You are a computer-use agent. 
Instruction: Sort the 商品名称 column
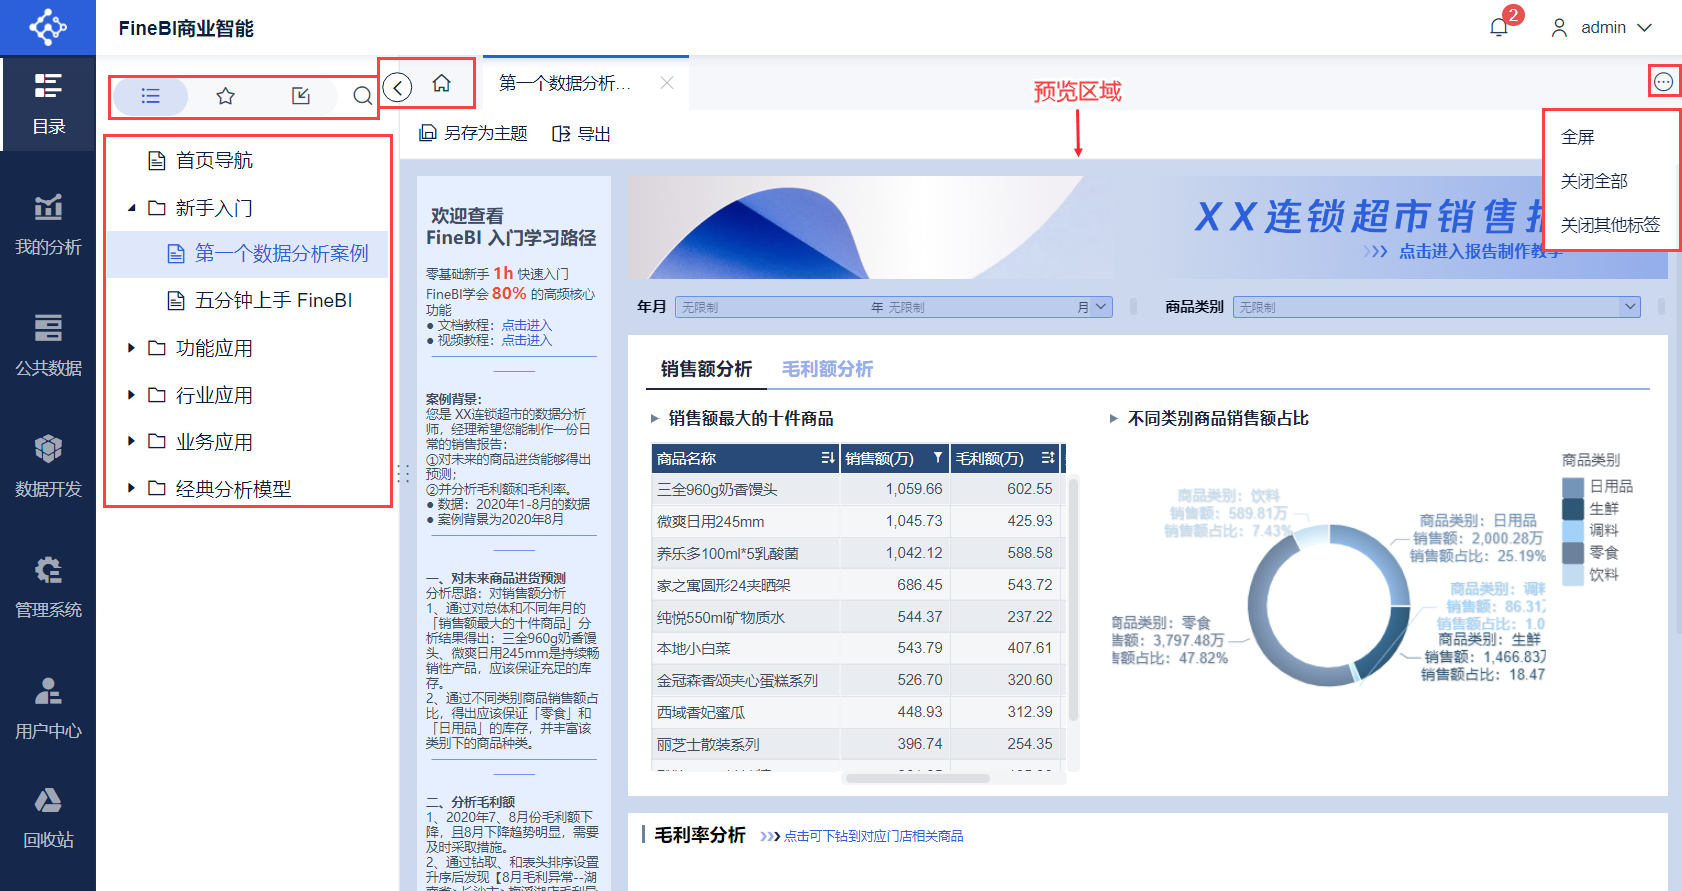(x=828, y=458)
